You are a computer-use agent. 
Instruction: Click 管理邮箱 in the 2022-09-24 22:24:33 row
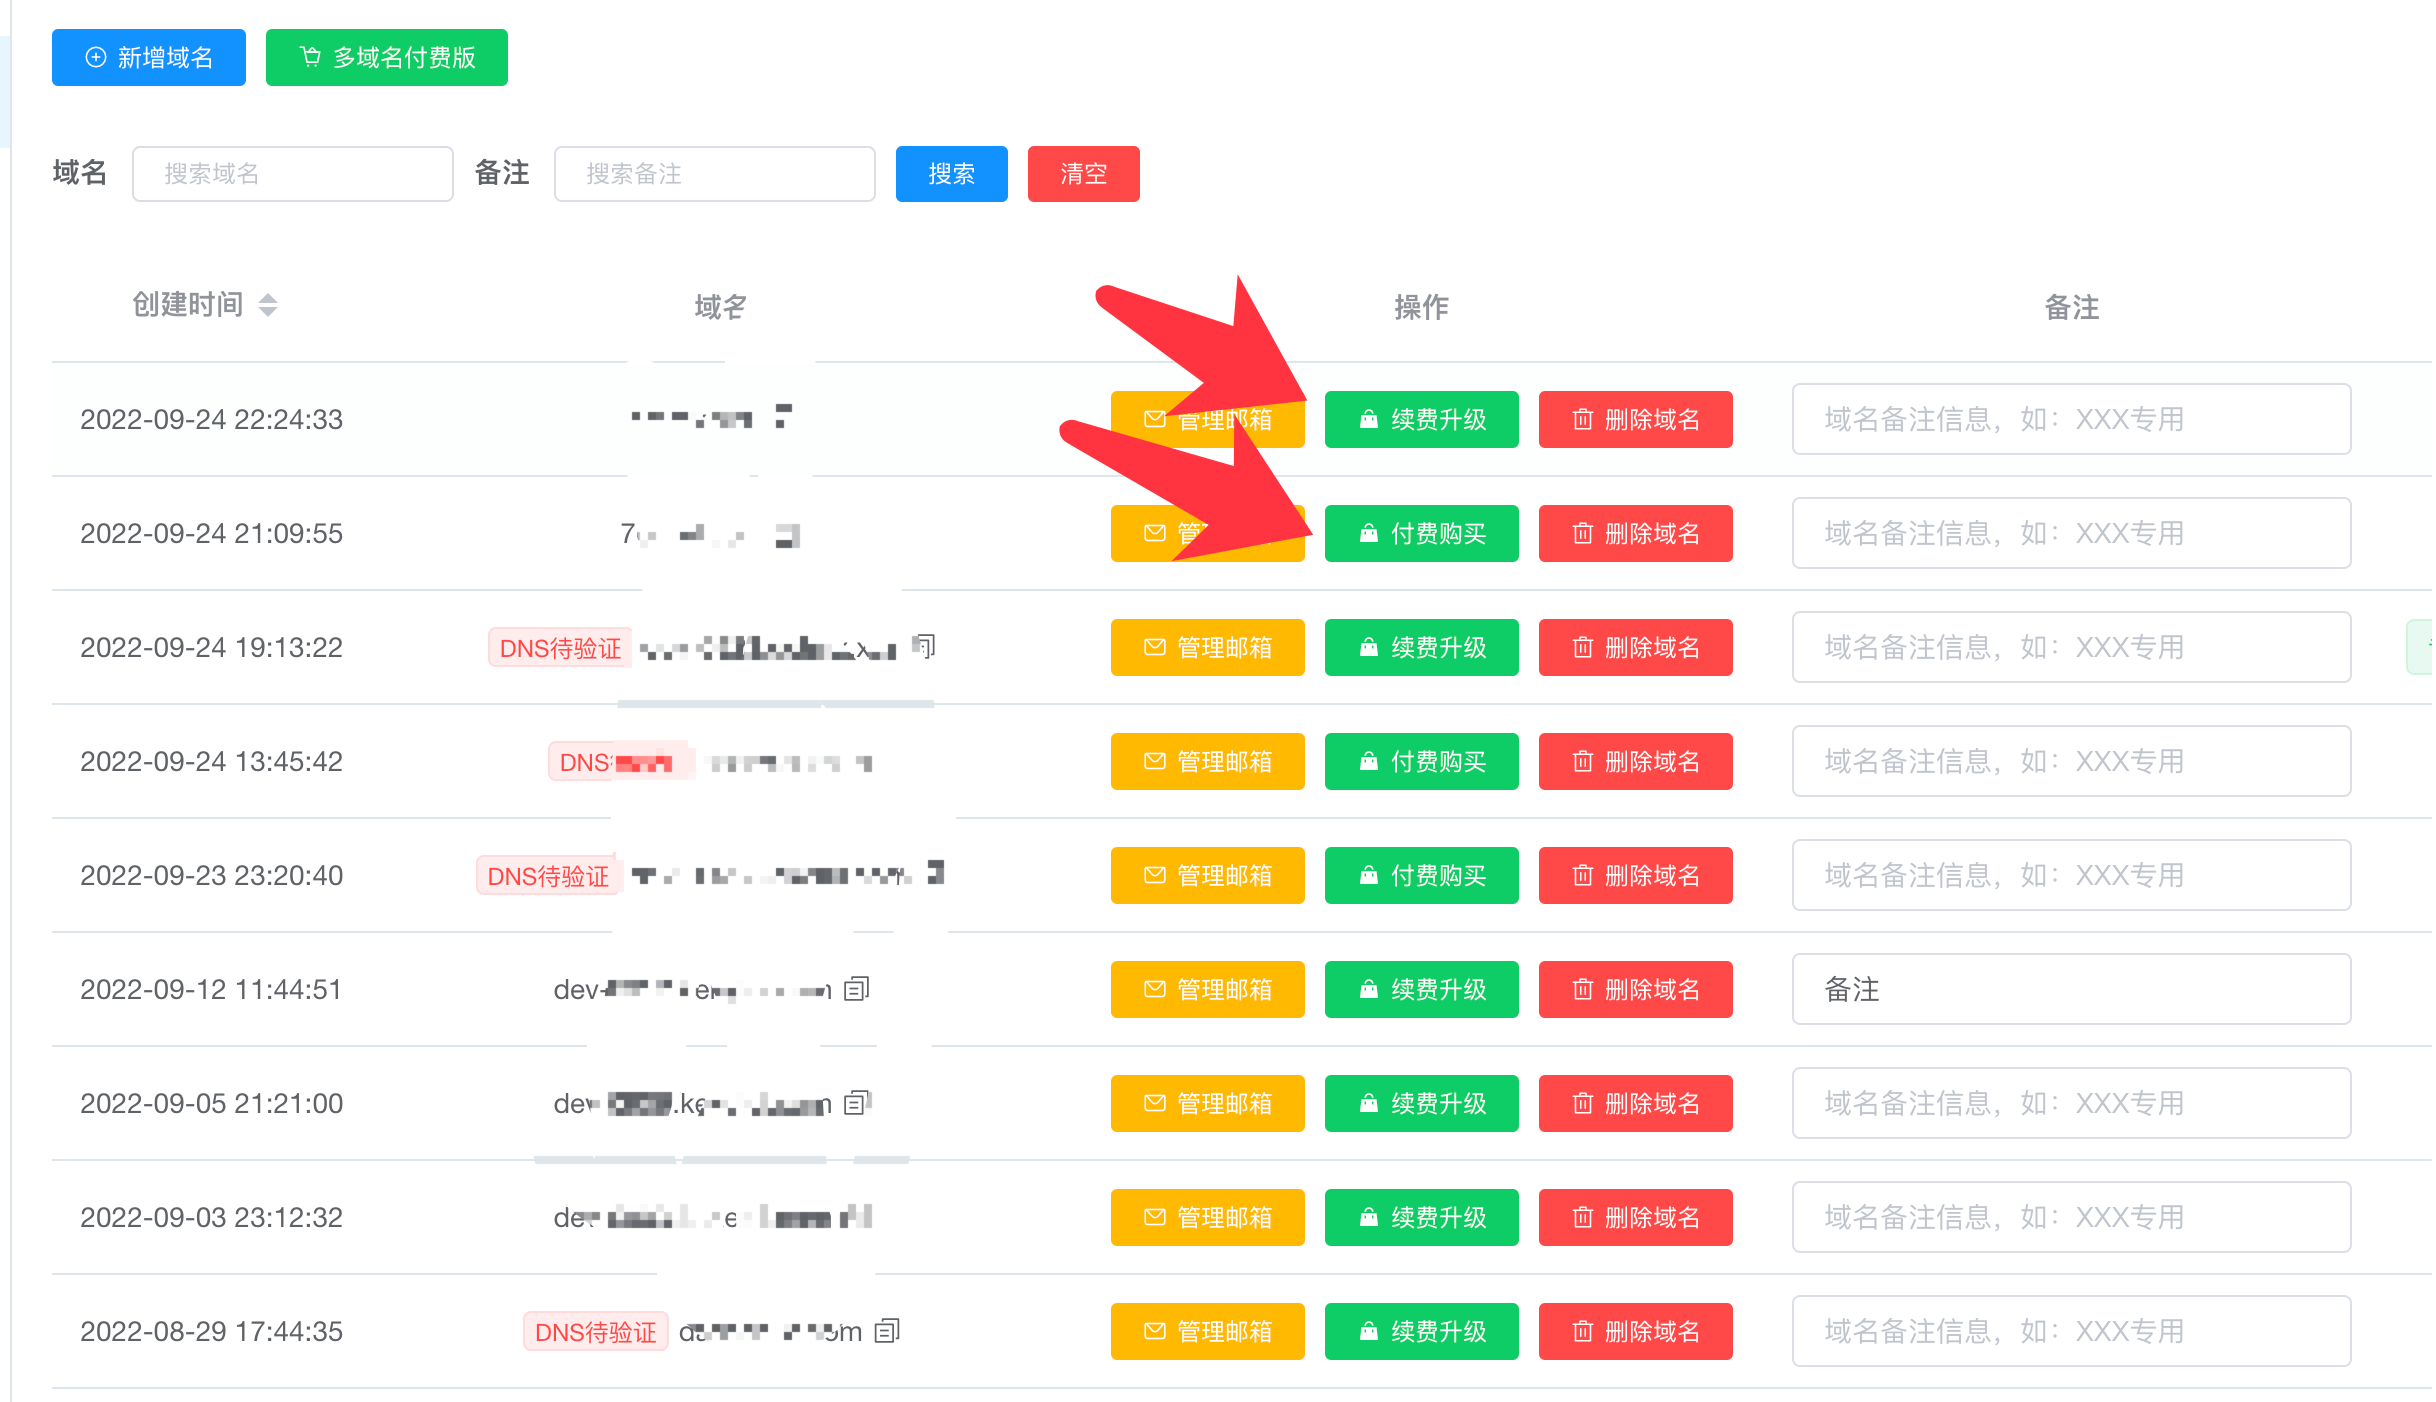(x=1208, y=419)
